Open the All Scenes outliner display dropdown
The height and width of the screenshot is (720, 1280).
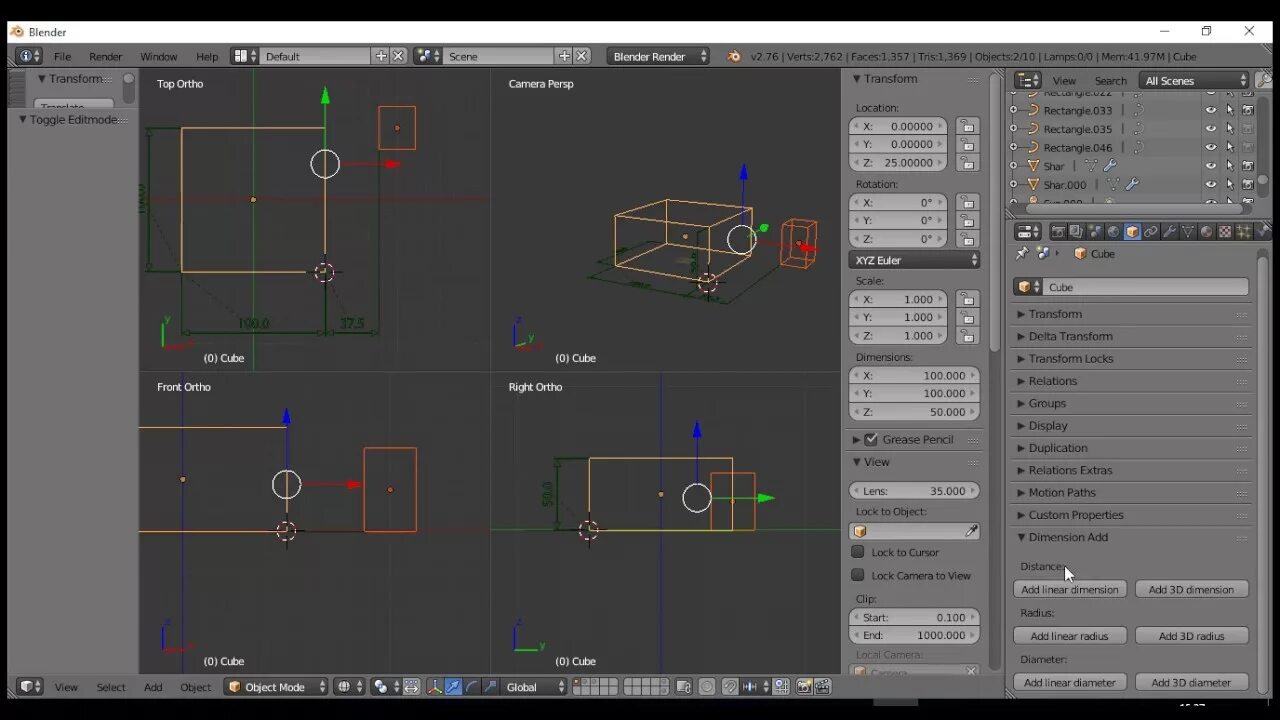[1196, 81]
